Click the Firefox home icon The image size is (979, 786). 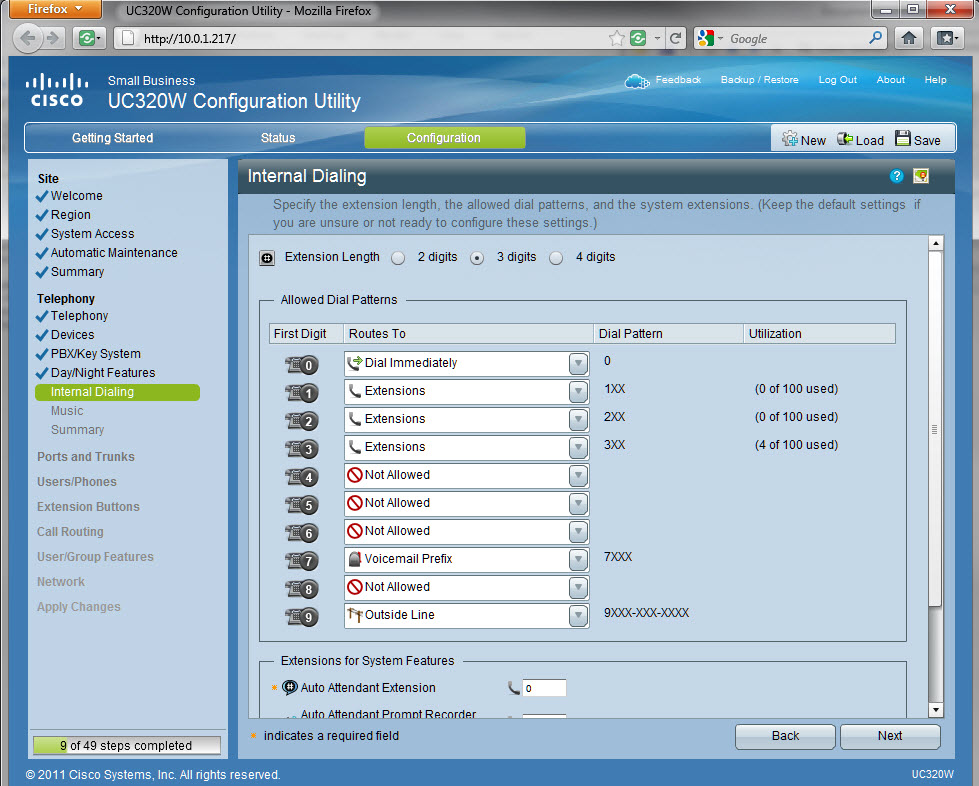point(908,38)
